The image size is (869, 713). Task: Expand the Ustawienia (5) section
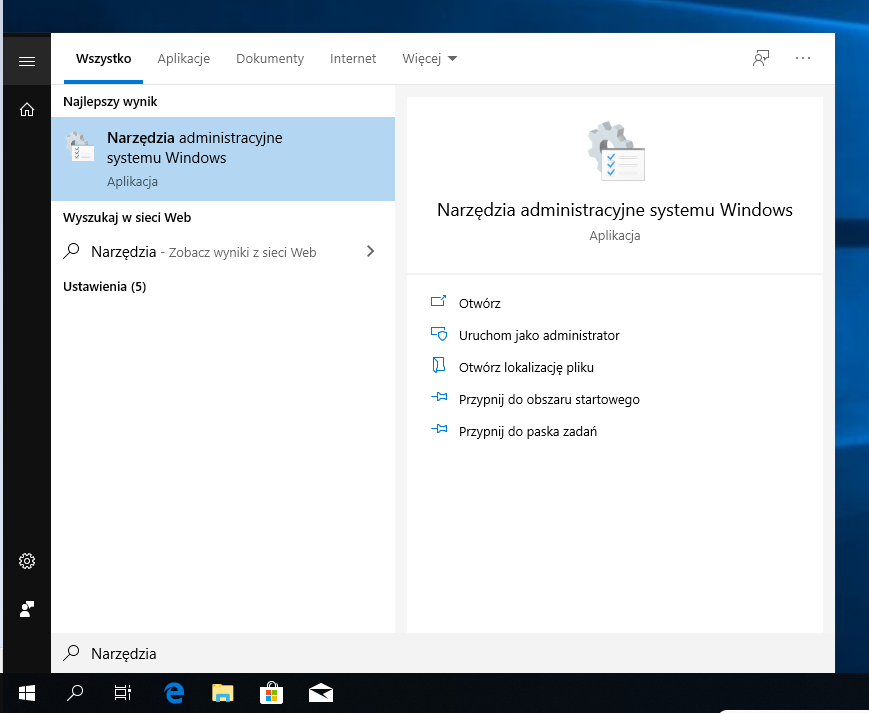[x=105, y=286]
